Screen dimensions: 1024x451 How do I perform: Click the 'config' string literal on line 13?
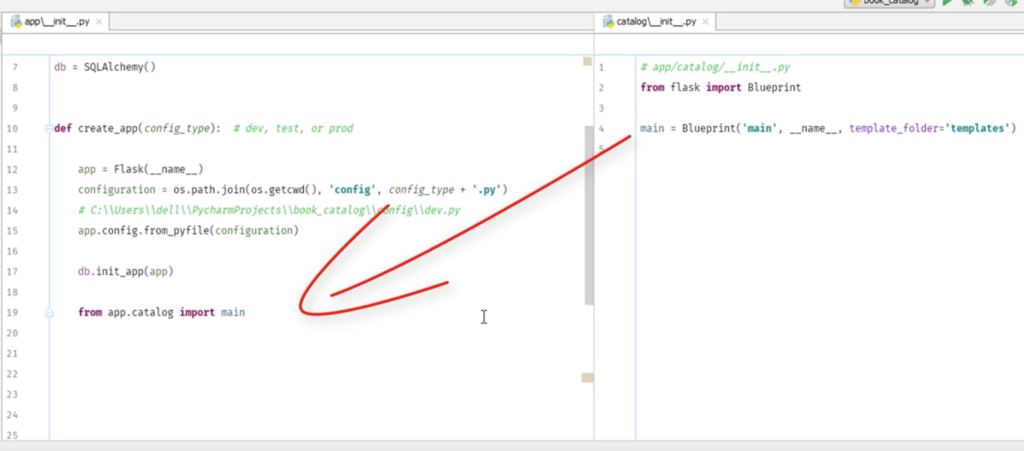353,190
